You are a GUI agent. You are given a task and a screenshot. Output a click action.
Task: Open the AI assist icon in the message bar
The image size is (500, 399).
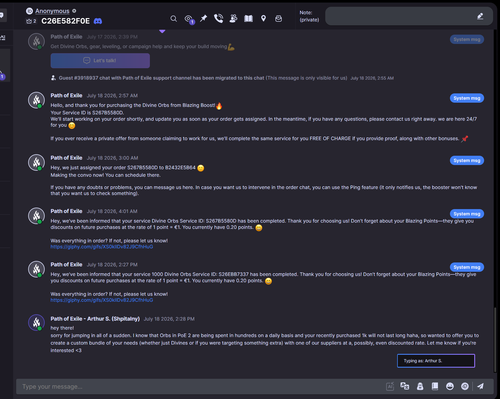tap(390, 386)
